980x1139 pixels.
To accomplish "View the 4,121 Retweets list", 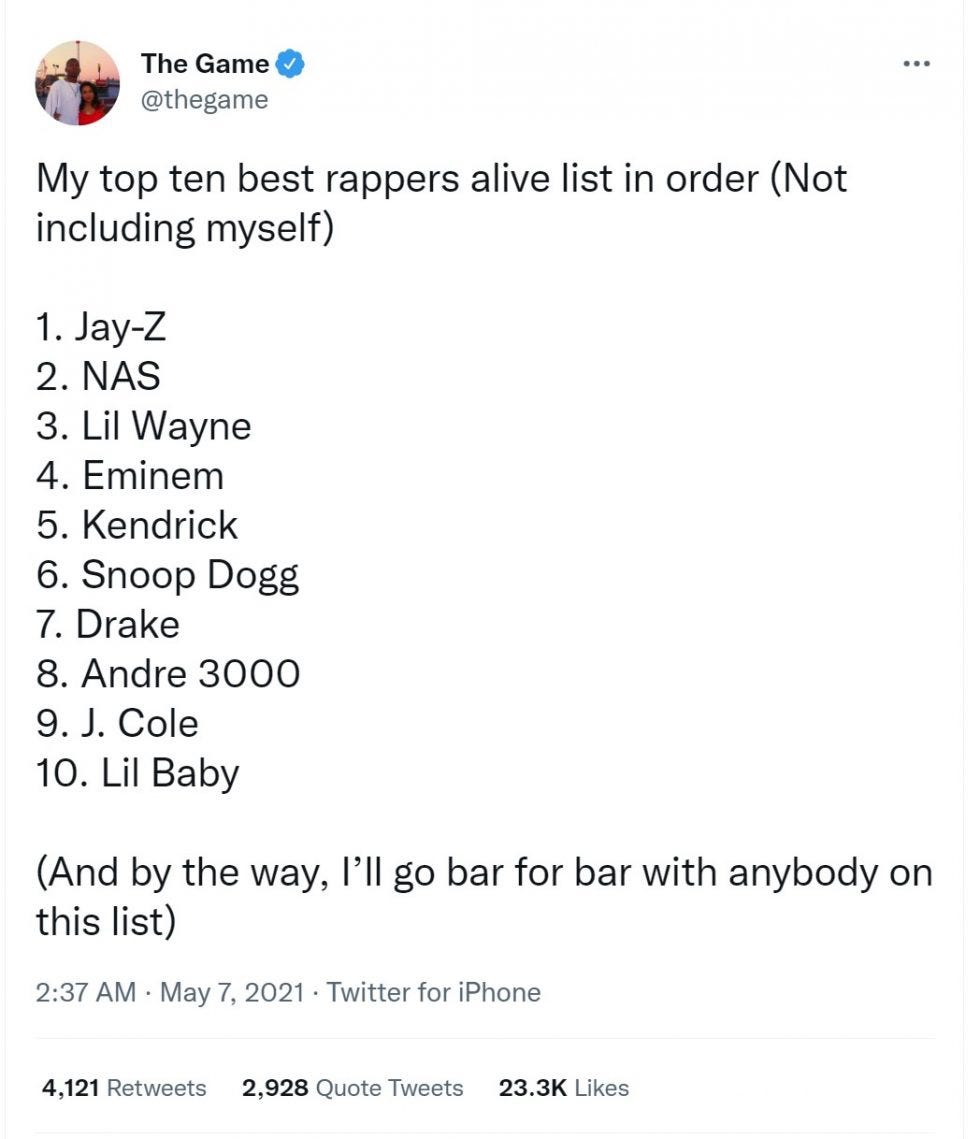I will 123,1087.
